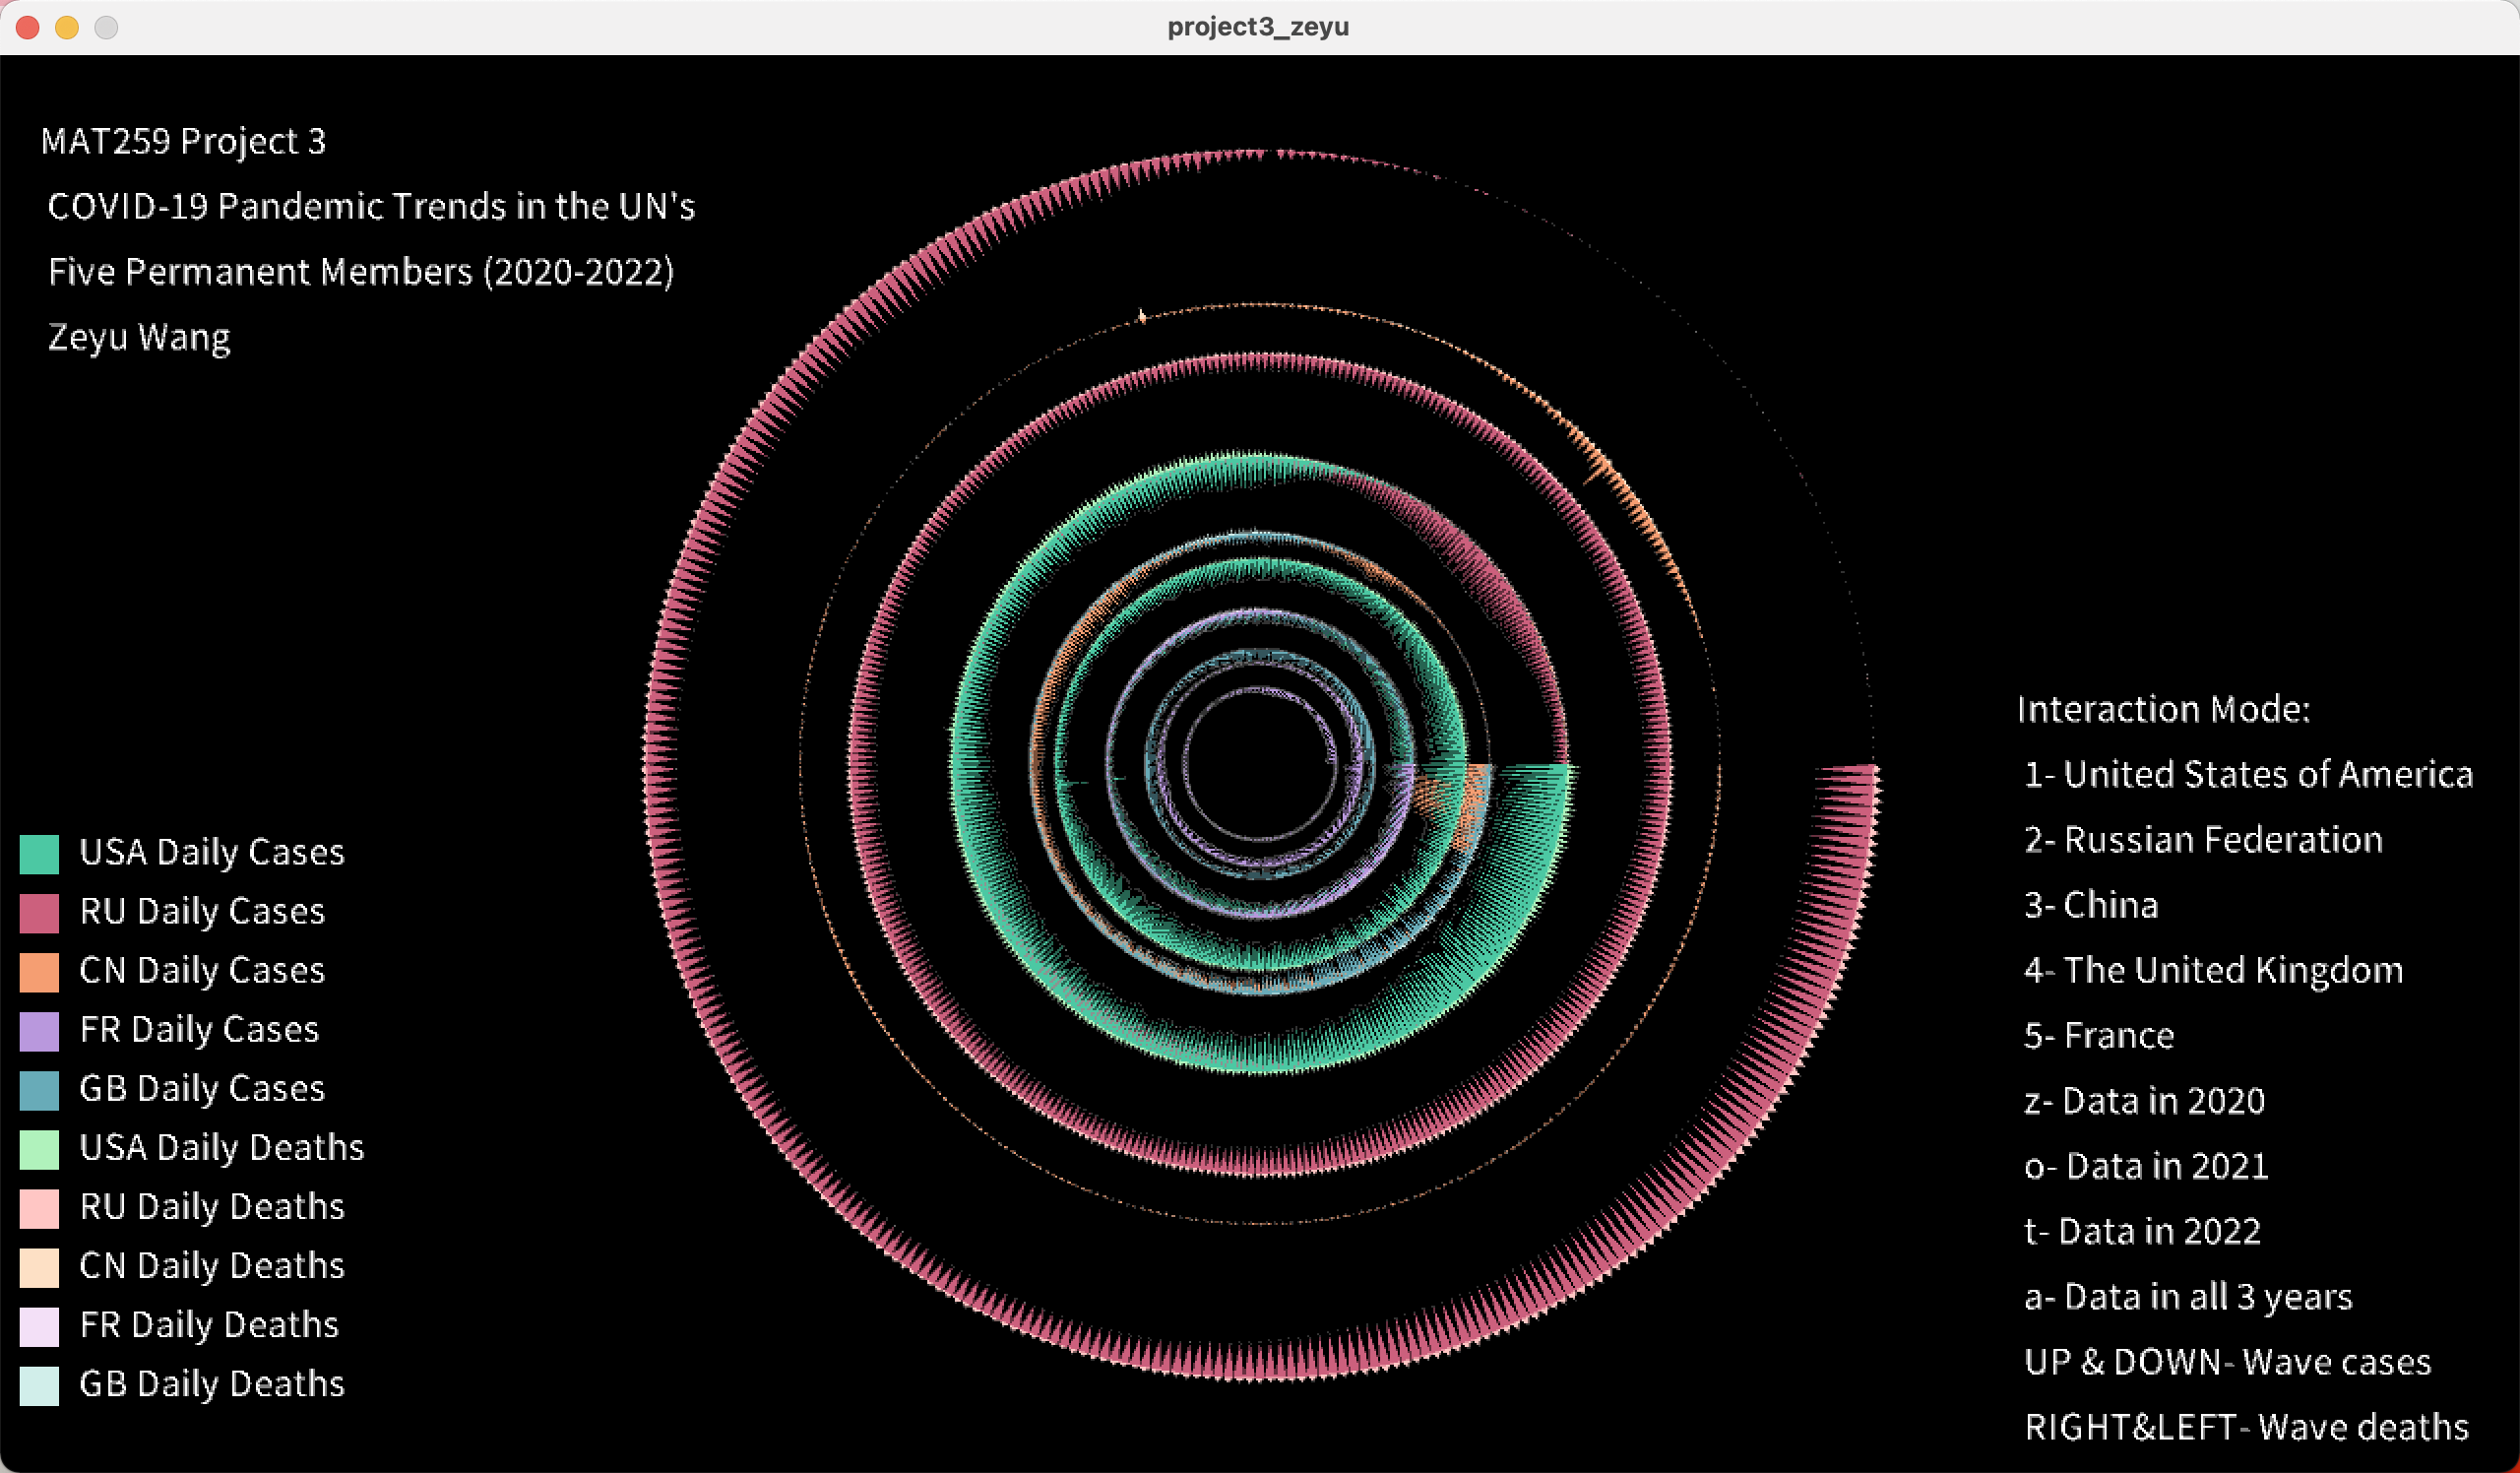Click the RU Daily Deaths light pink swatch
Image resolution: width=2520 pixels, height=1473 pixels.
click(x=39, y=1208)
